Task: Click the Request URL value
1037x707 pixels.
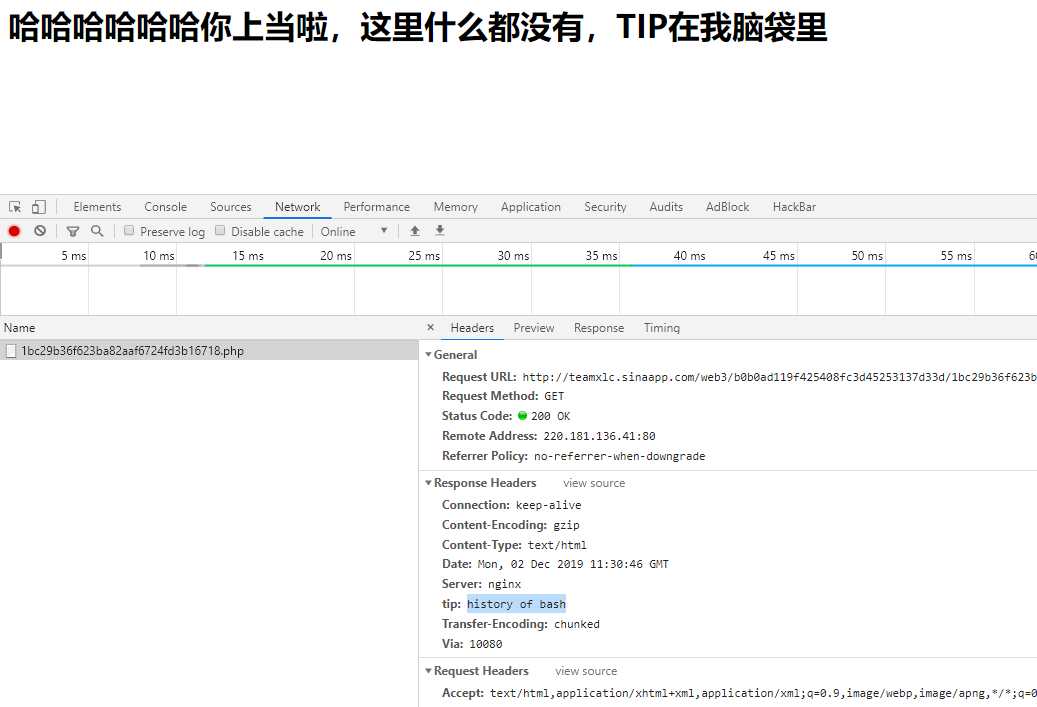Action: 780,377
